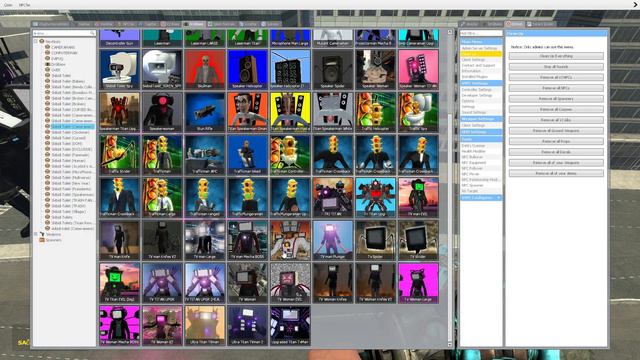This screenshot has height=360, width=640.
Task: Choose the Traffic Strider icon
Action: pos(120,155)
